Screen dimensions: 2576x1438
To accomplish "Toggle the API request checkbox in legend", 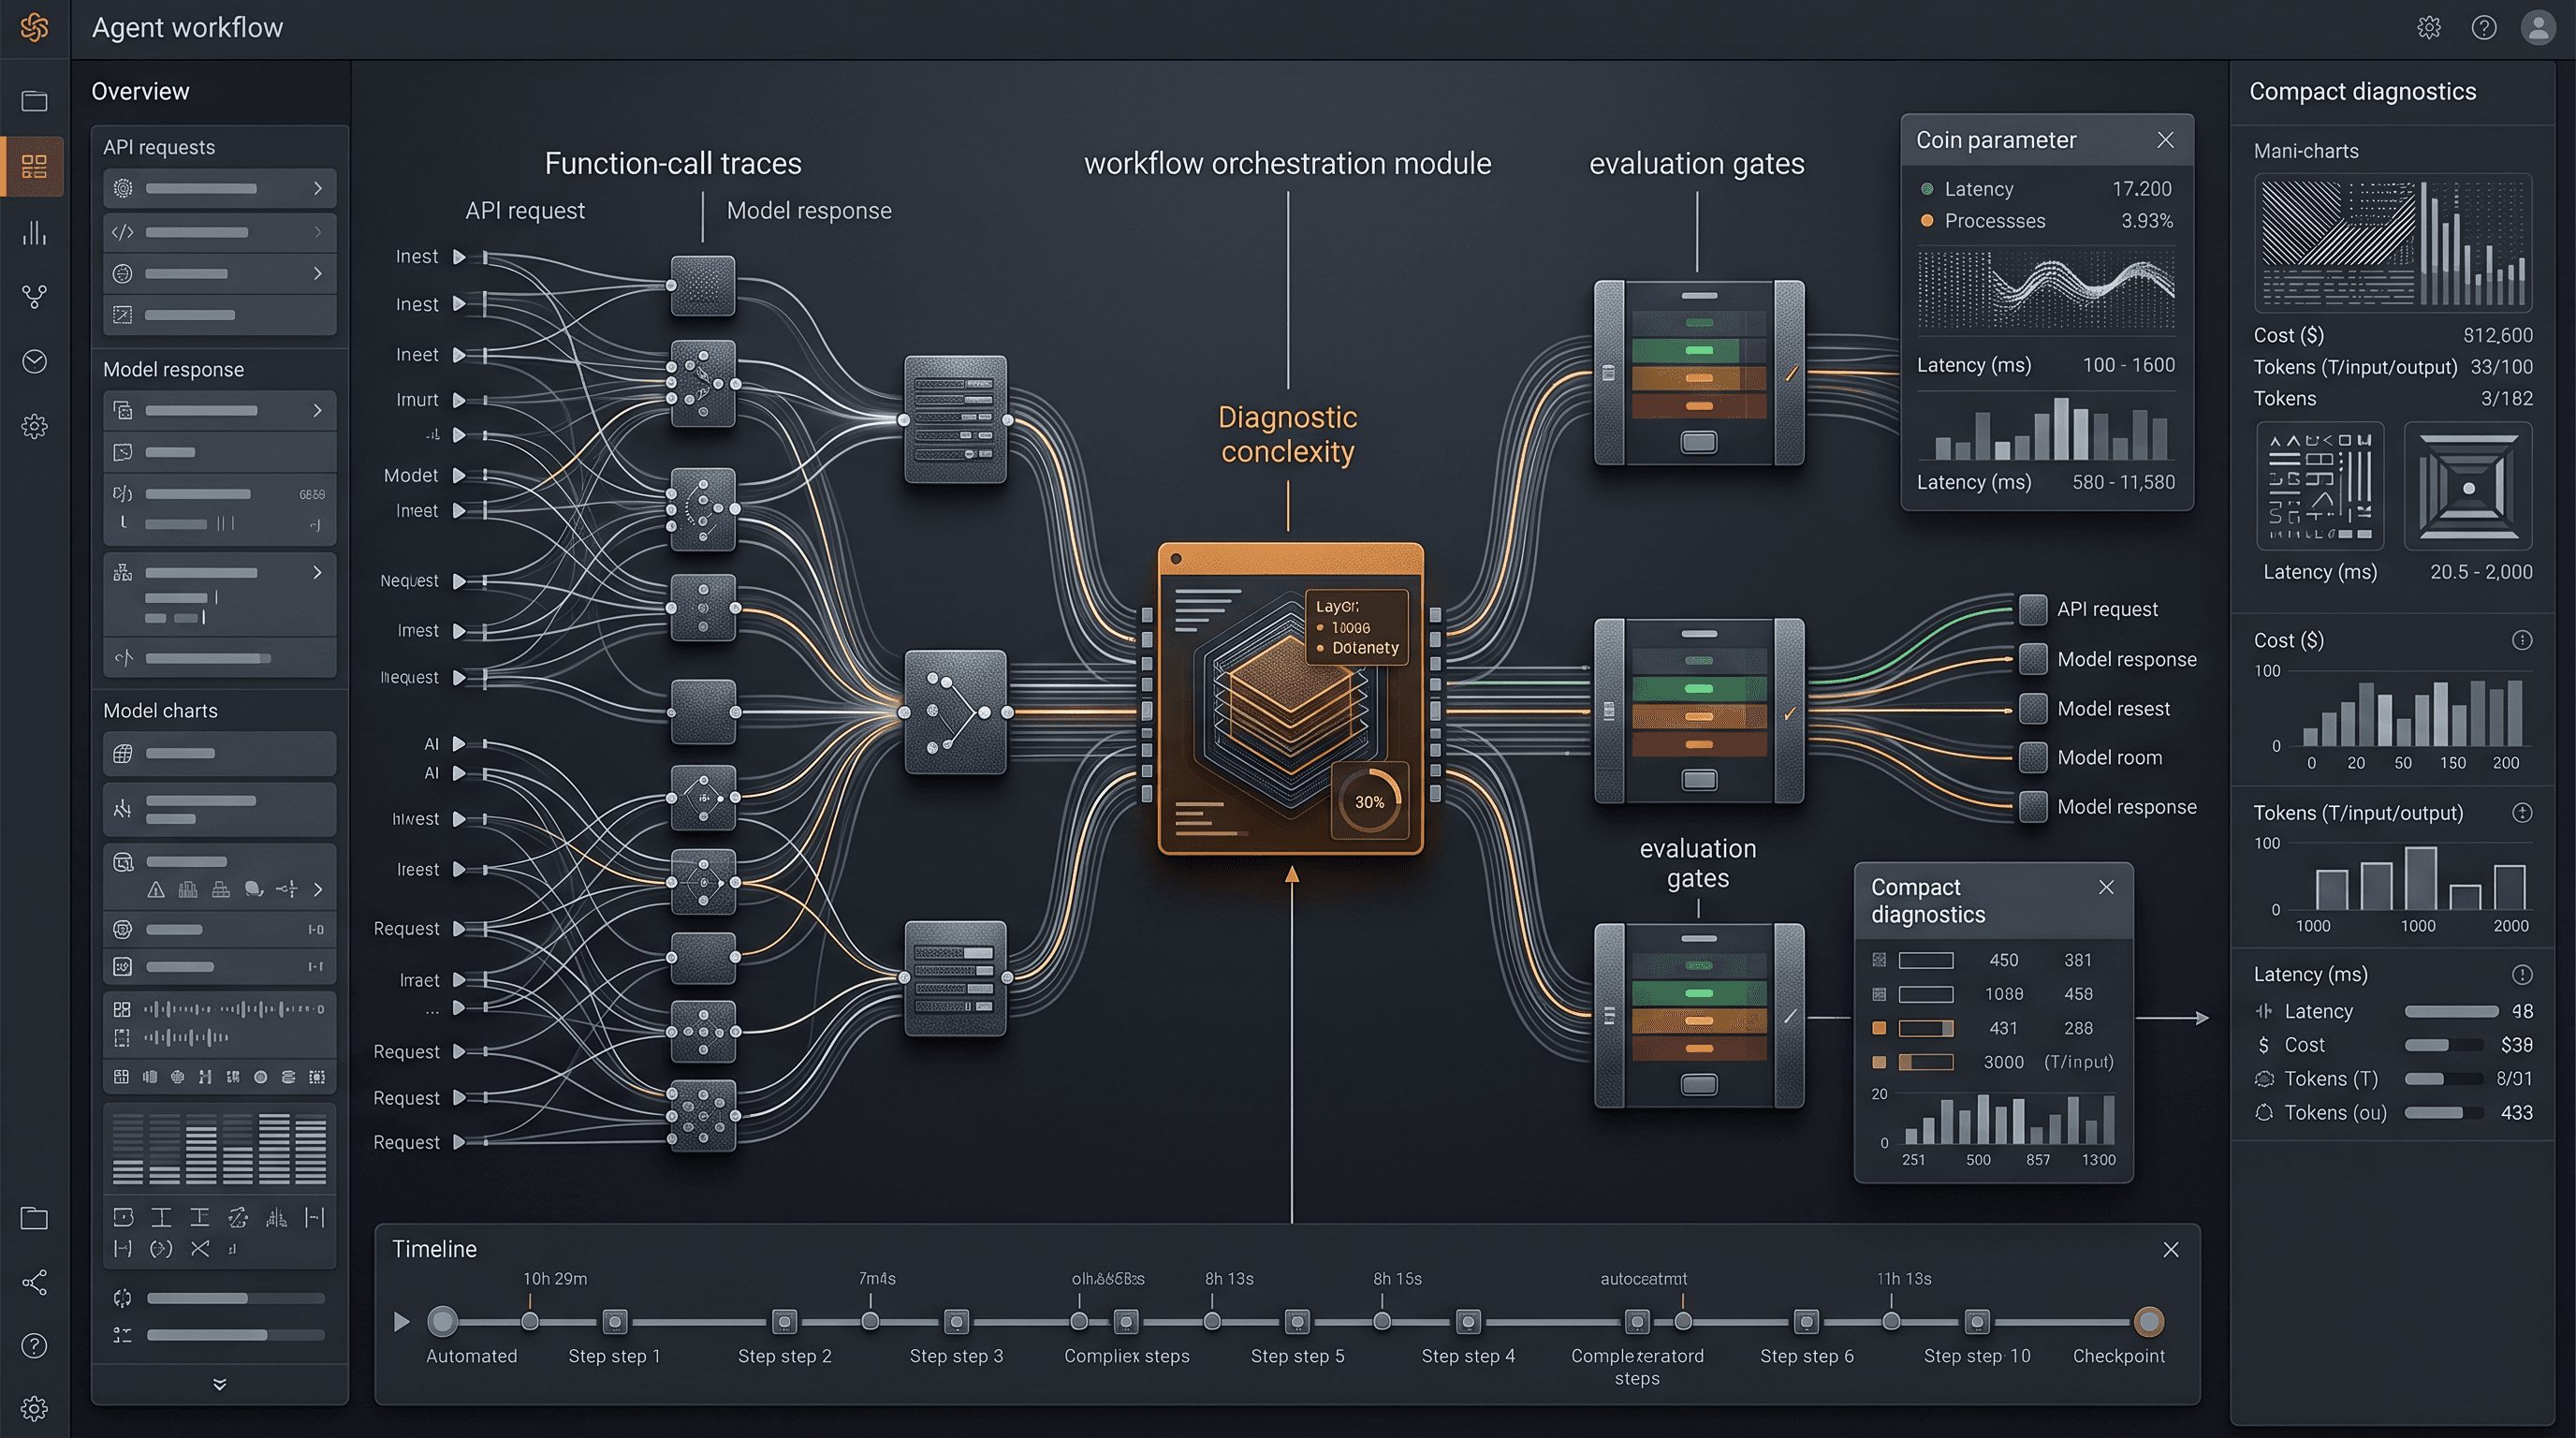I will 2032,609.
